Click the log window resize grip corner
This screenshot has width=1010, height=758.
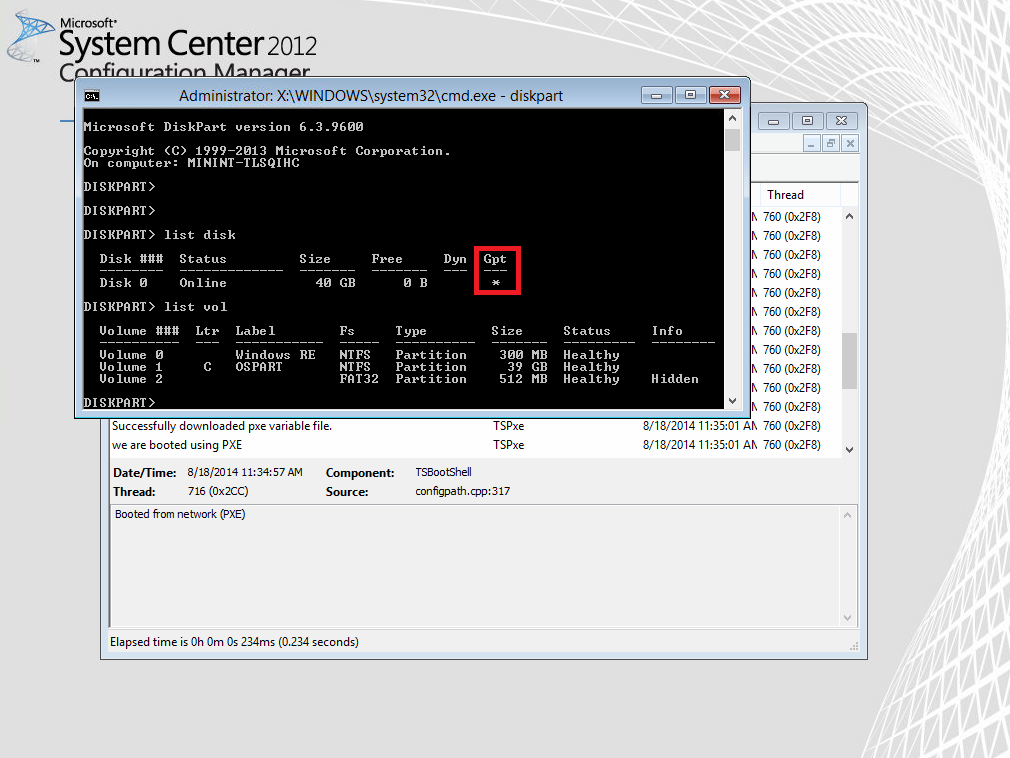tap(854, 646)
